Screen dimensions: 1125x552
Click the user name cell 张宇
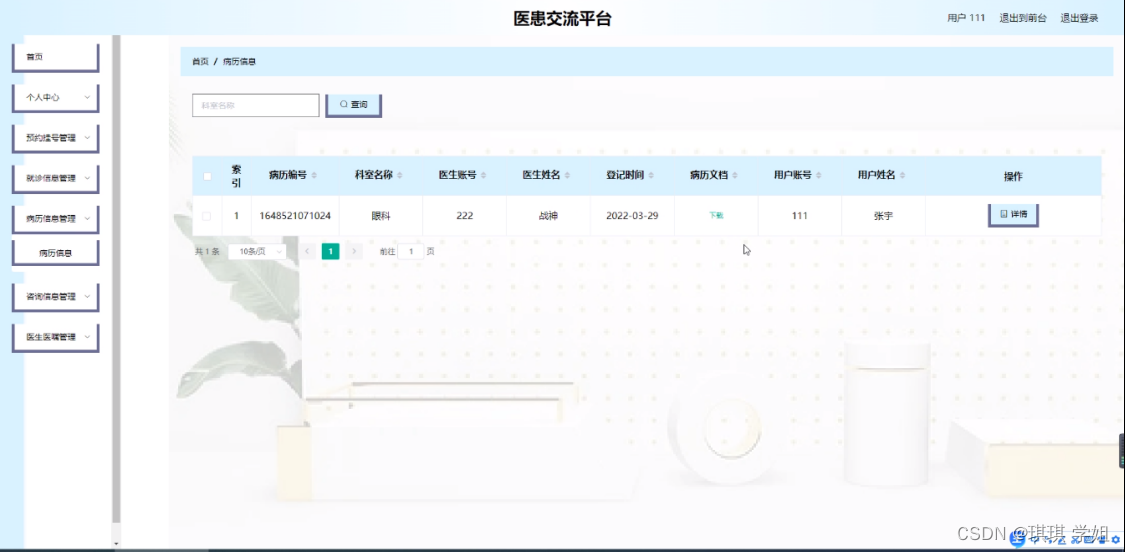click(883, 215)
